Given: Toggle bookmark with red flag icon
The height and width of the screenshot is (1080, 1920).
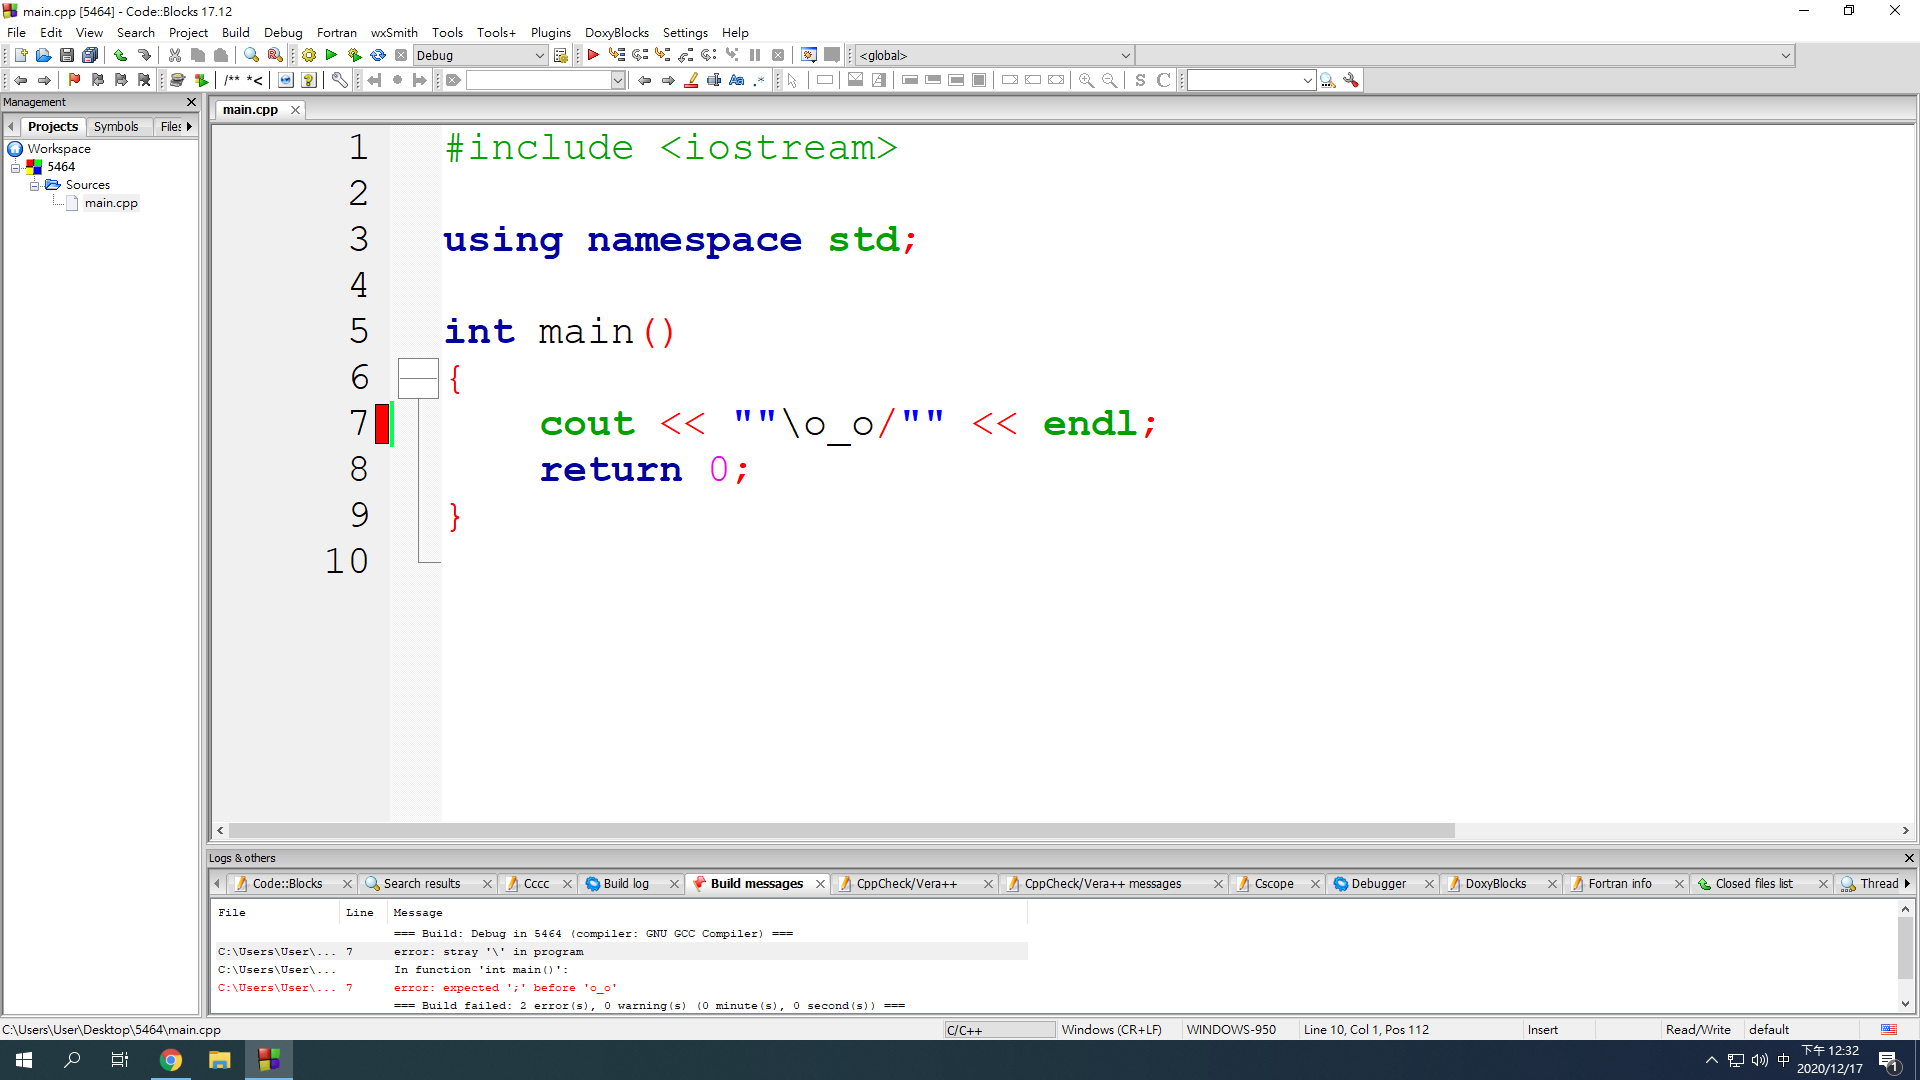Looking at the screenshot, I should [x=74, y=80].
